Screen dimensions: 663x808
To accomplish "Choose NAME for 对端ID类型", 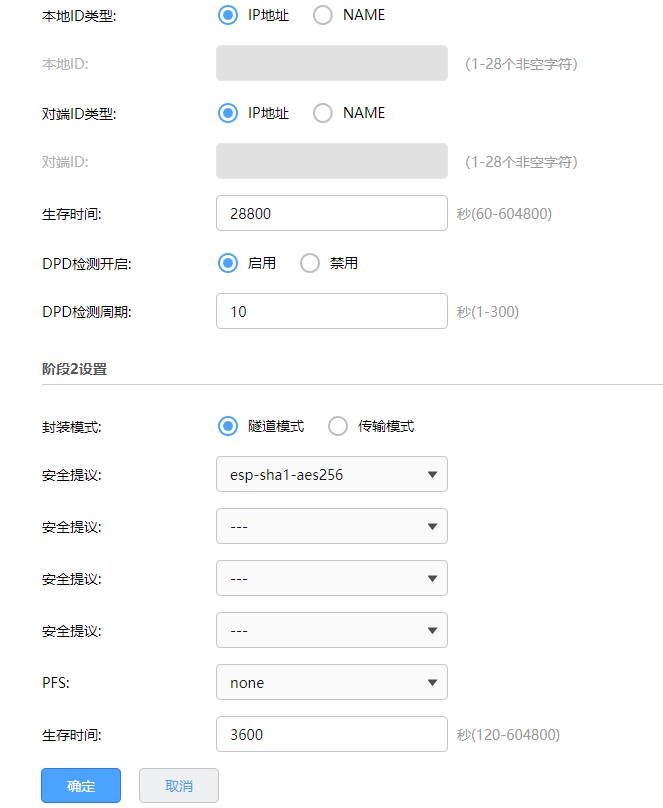I will tap(323, 113).
